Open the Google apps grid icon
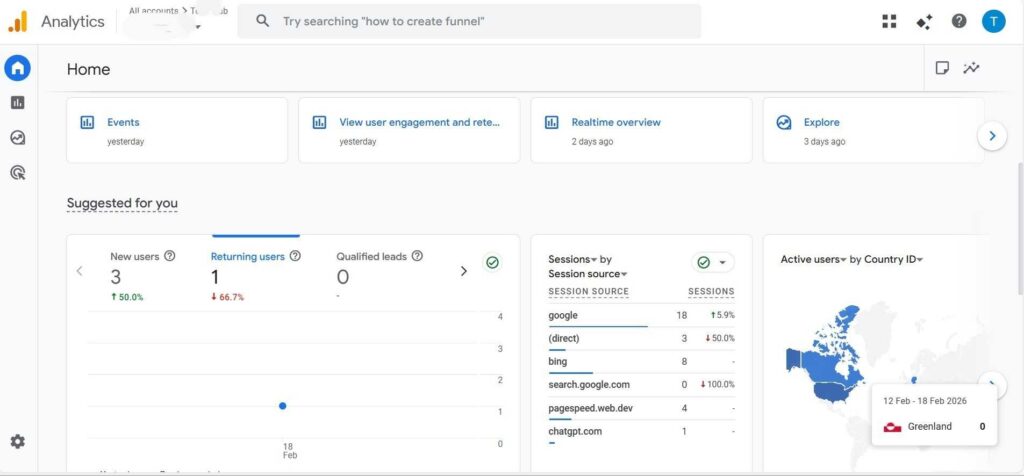 click(x=889, y=22)
